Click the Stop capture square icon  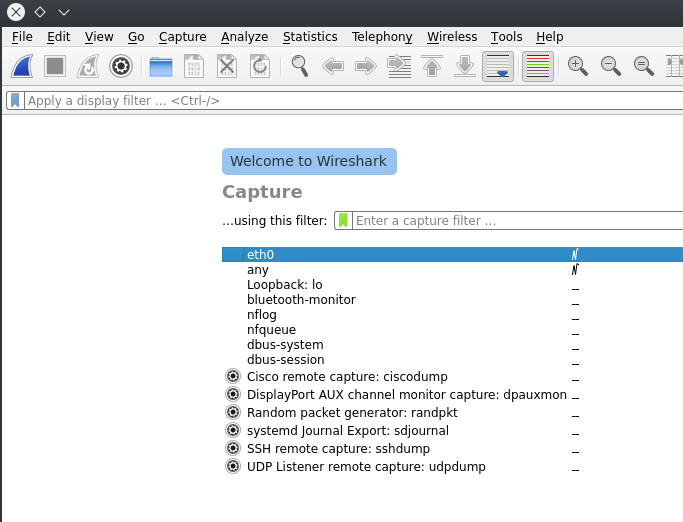pos(55,66)
